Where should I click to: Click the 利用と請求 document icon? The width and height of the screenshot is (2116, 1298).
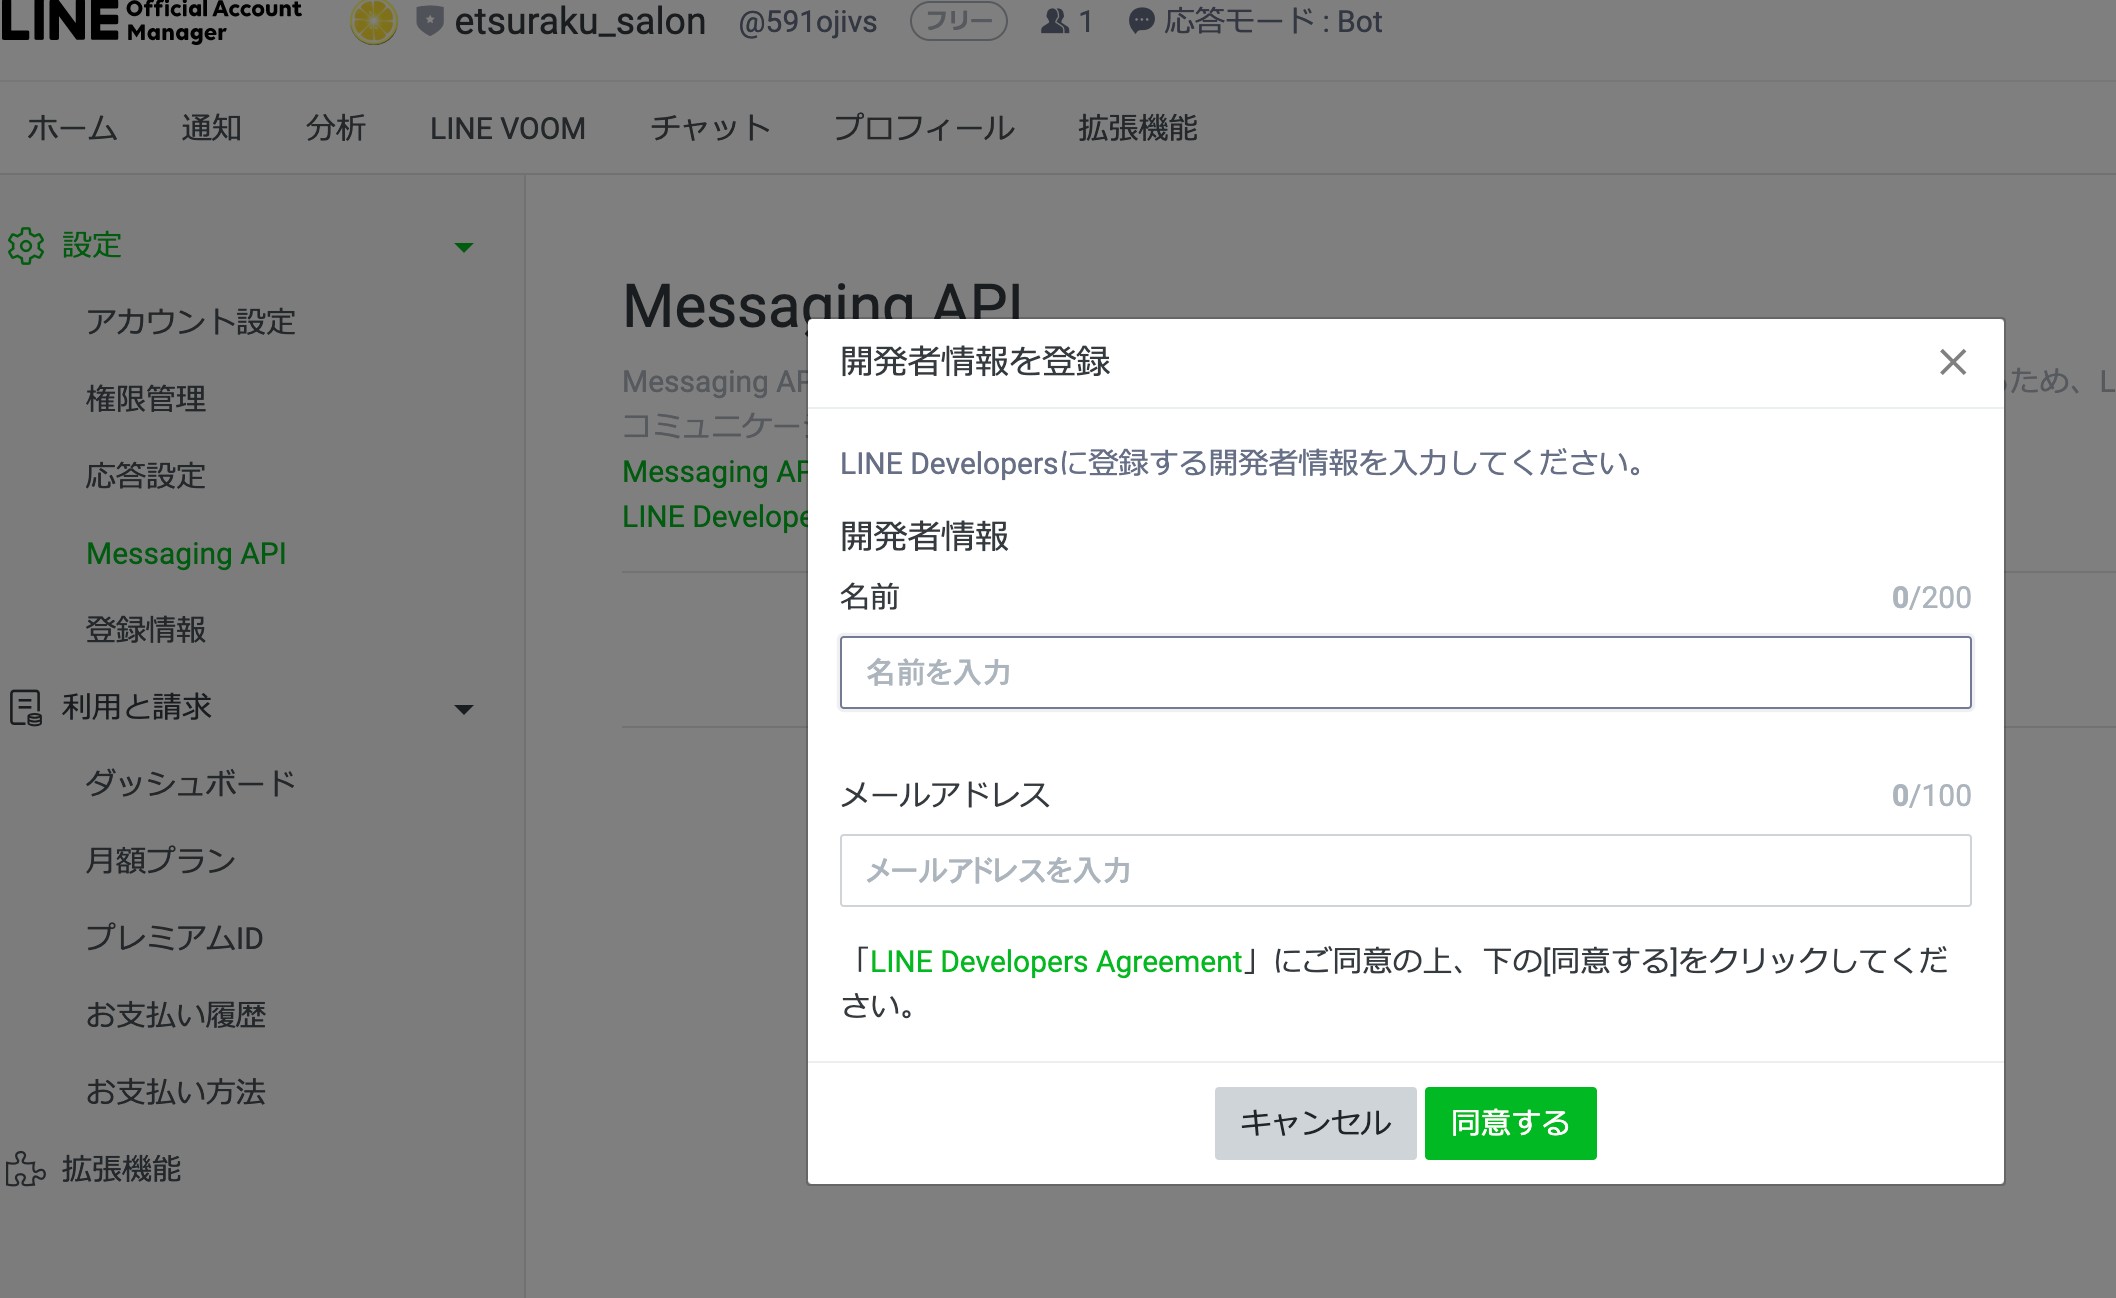pos(26,707)
